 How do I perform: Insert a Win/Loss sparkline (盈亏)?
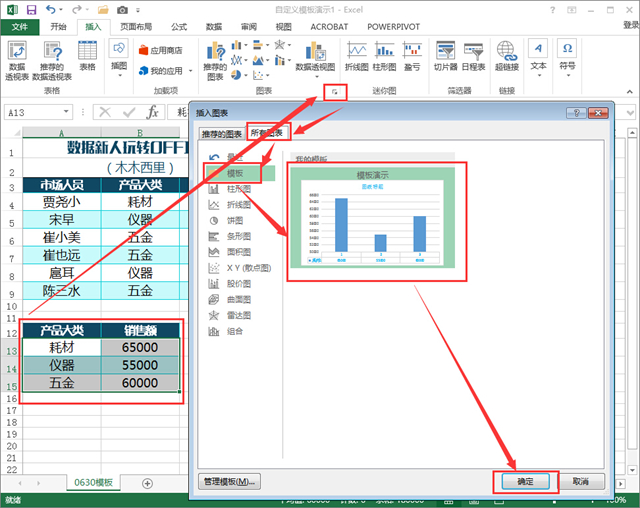412,56
